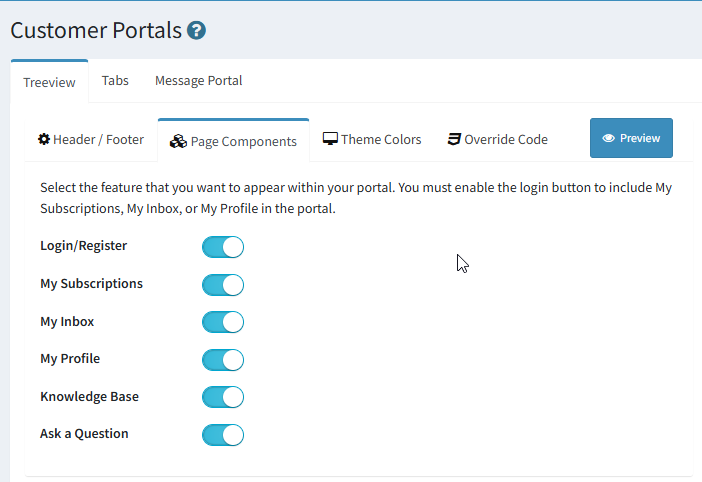
Task: Open the Customer Portals help icon
Action: click(x=197, y=30)
